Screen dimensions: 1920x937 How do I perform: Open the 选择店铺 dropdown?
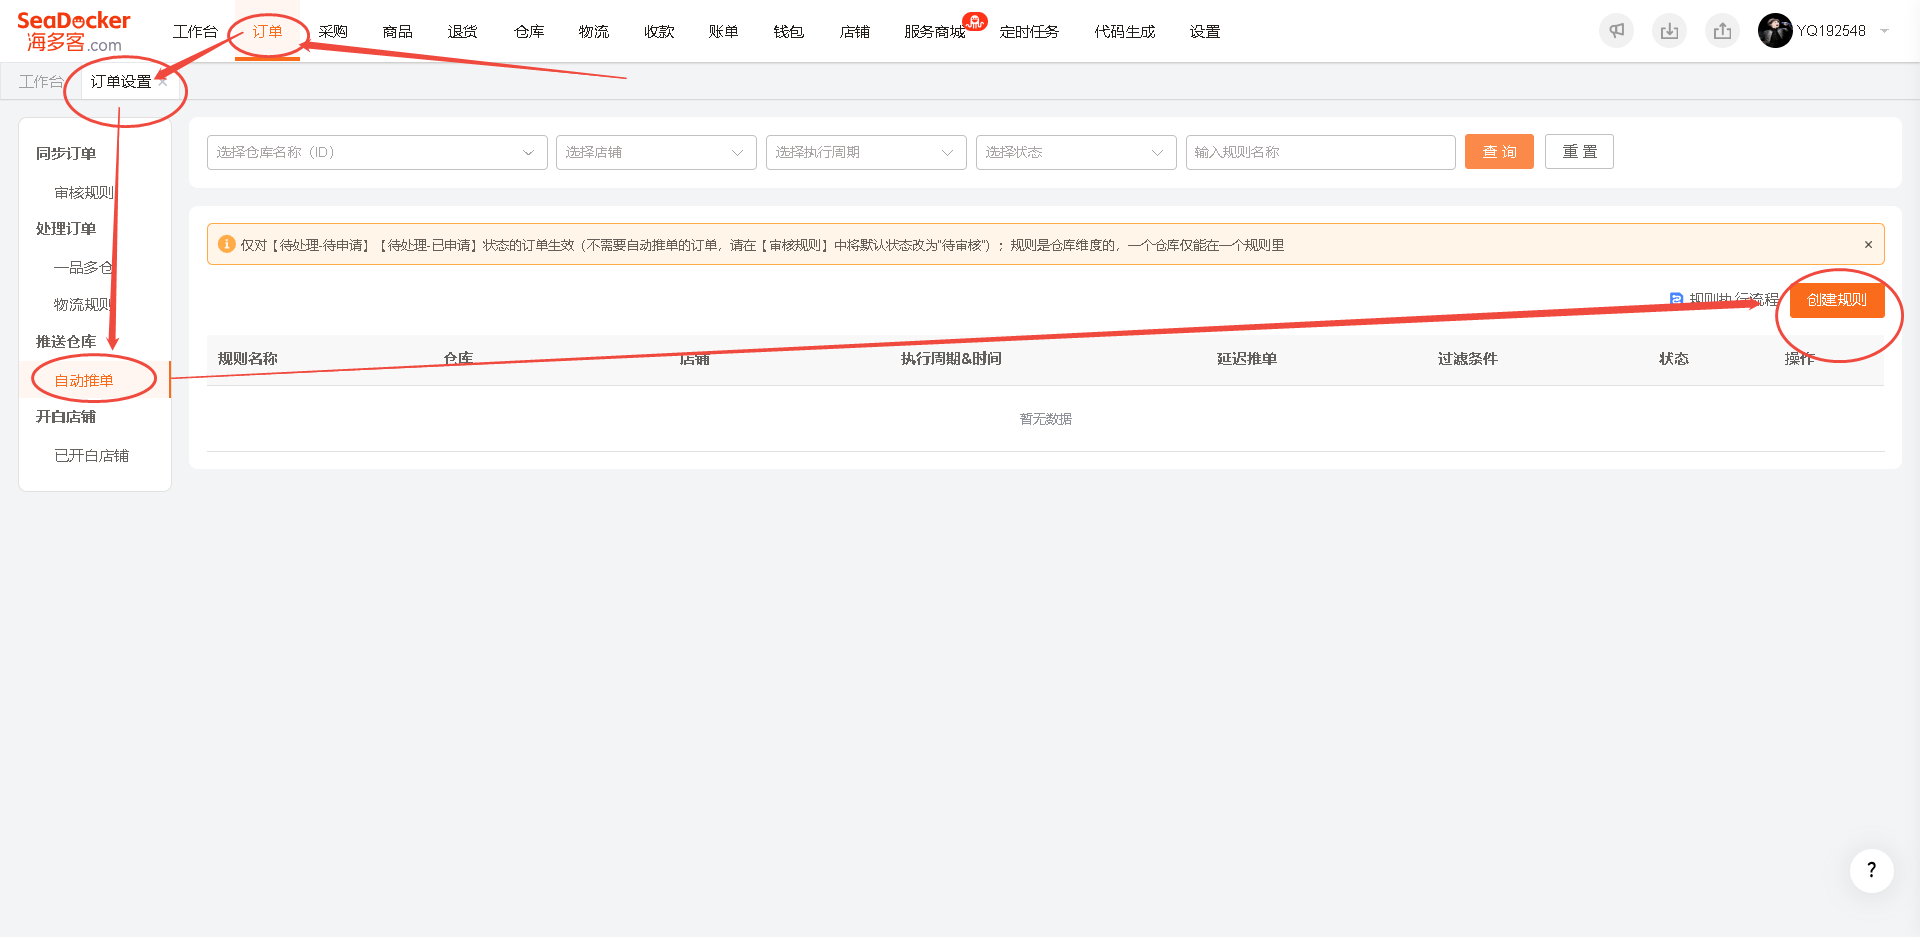(656, 152)
